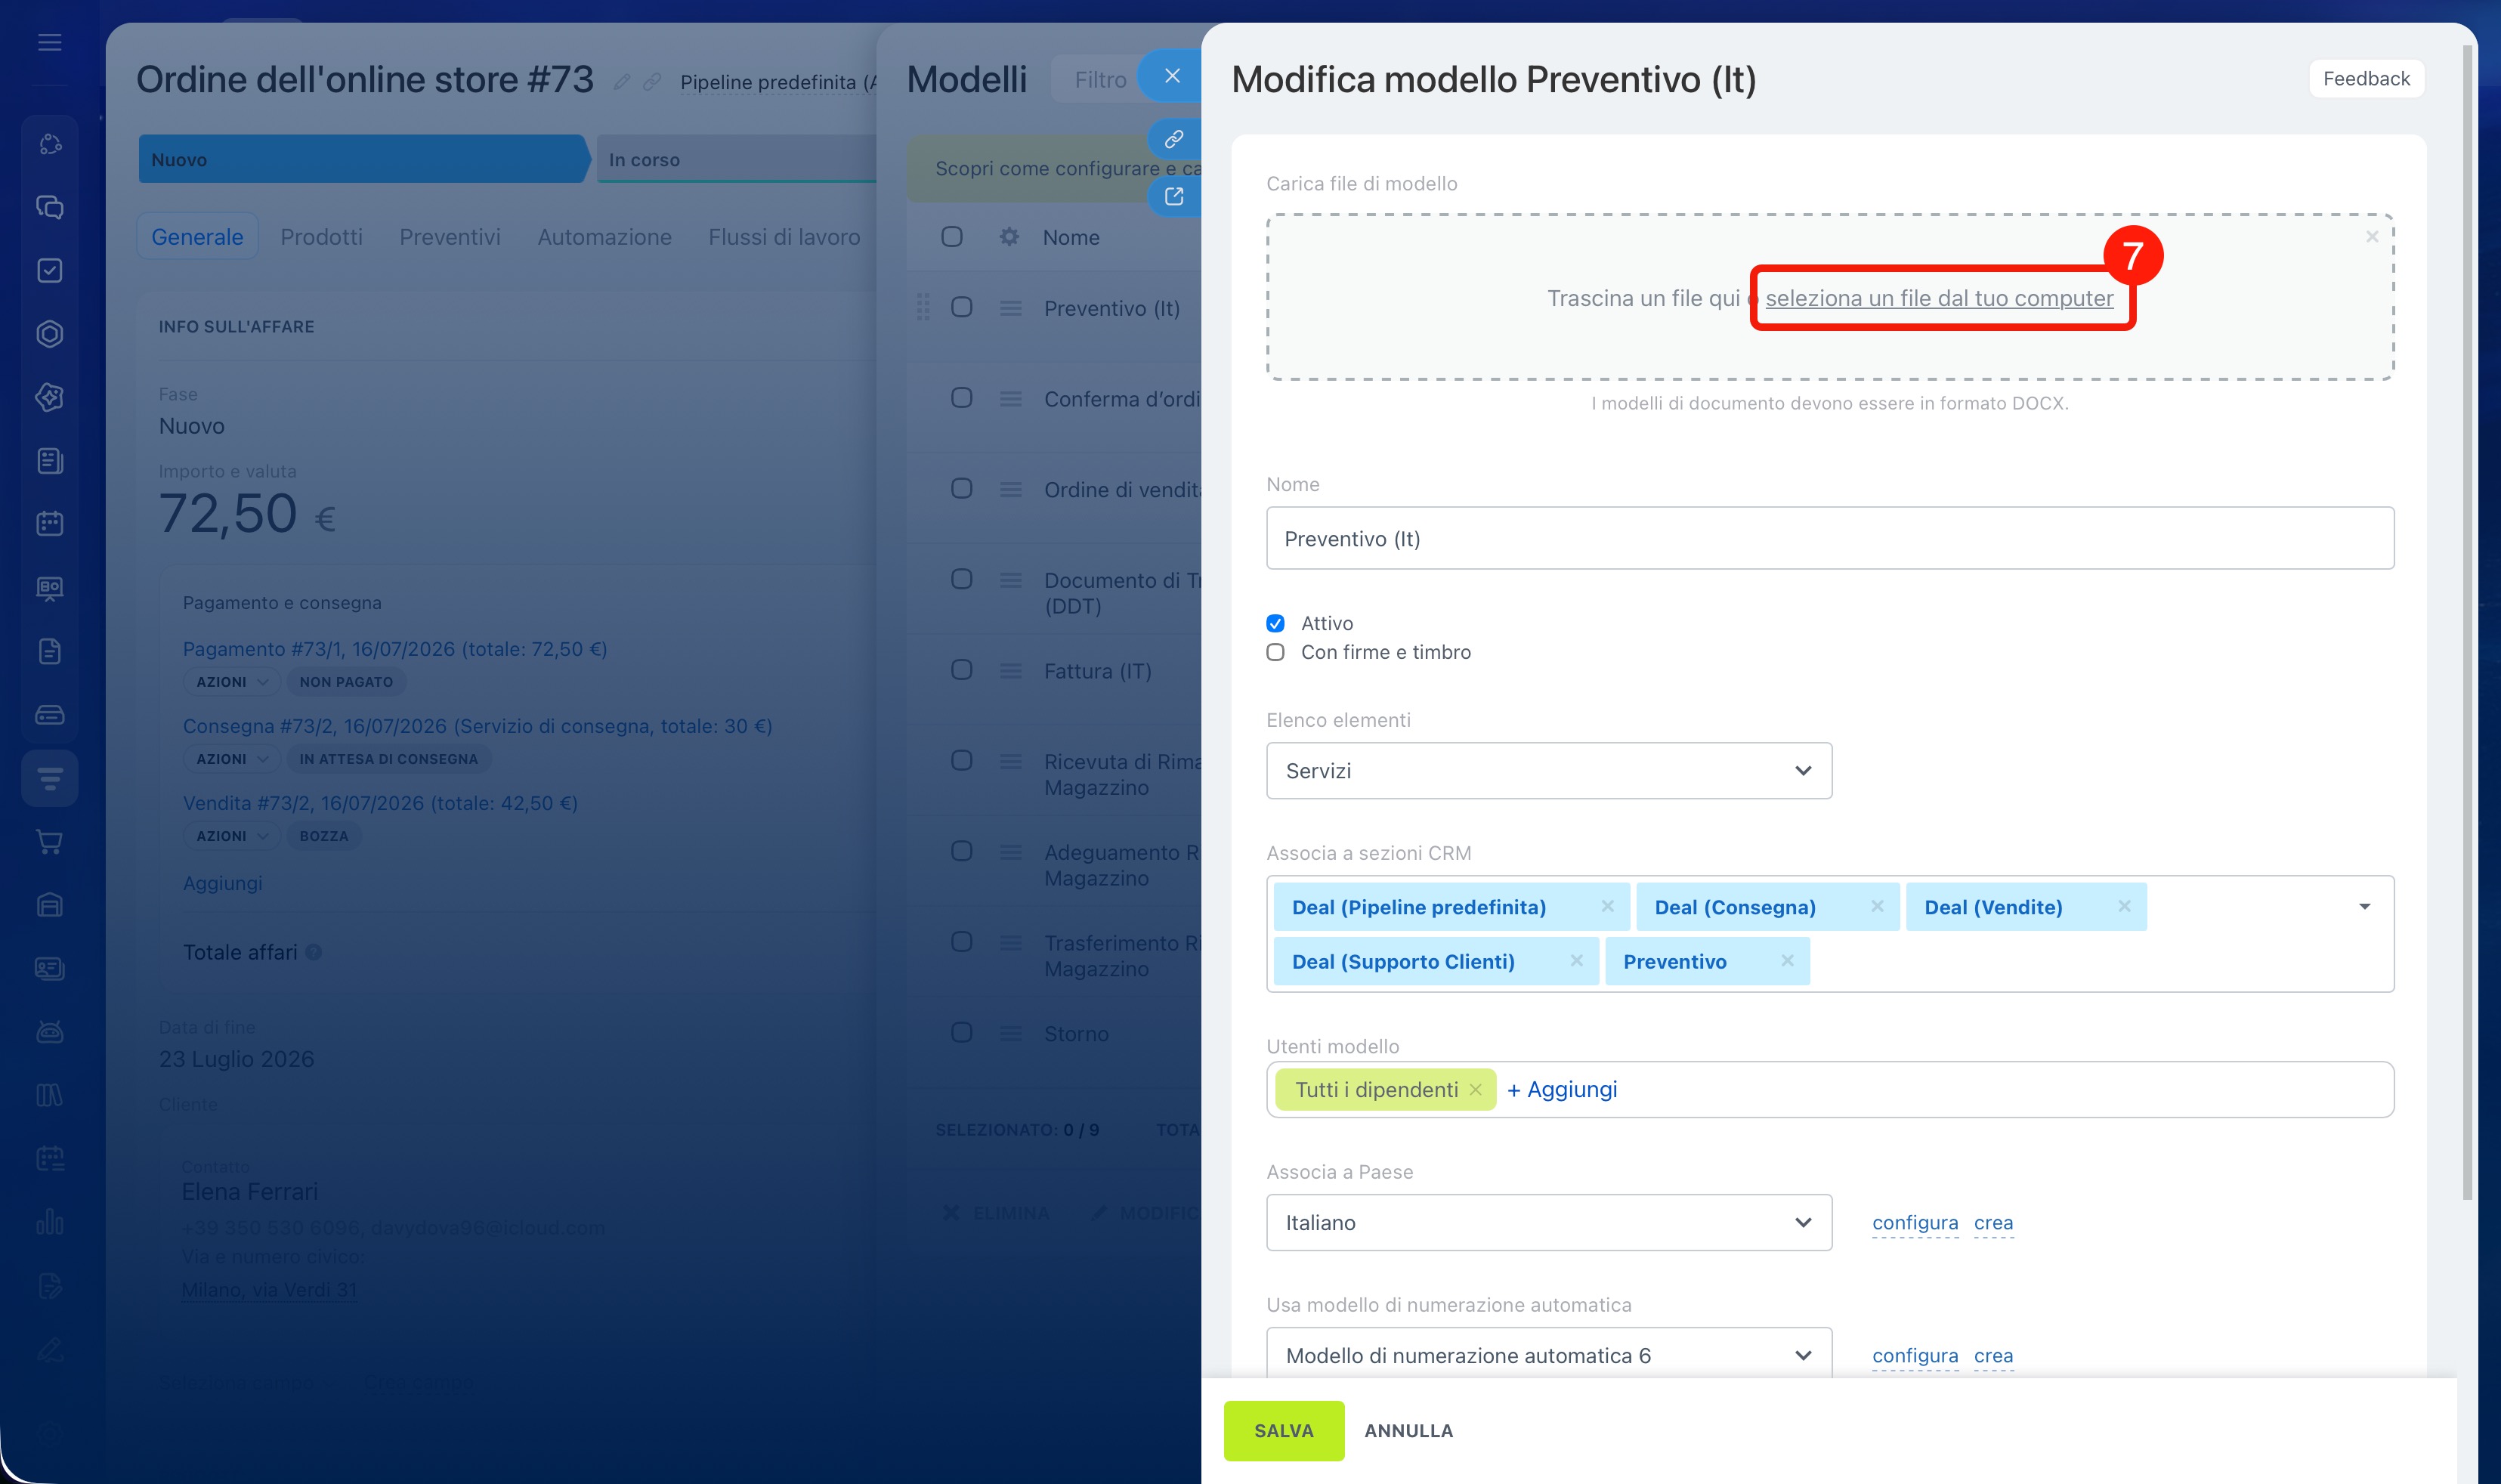Remove the Preventivo tag from CRM sections
Screen dimensions: 2501x1484
pyautogui.click(x=1787, y=960)
